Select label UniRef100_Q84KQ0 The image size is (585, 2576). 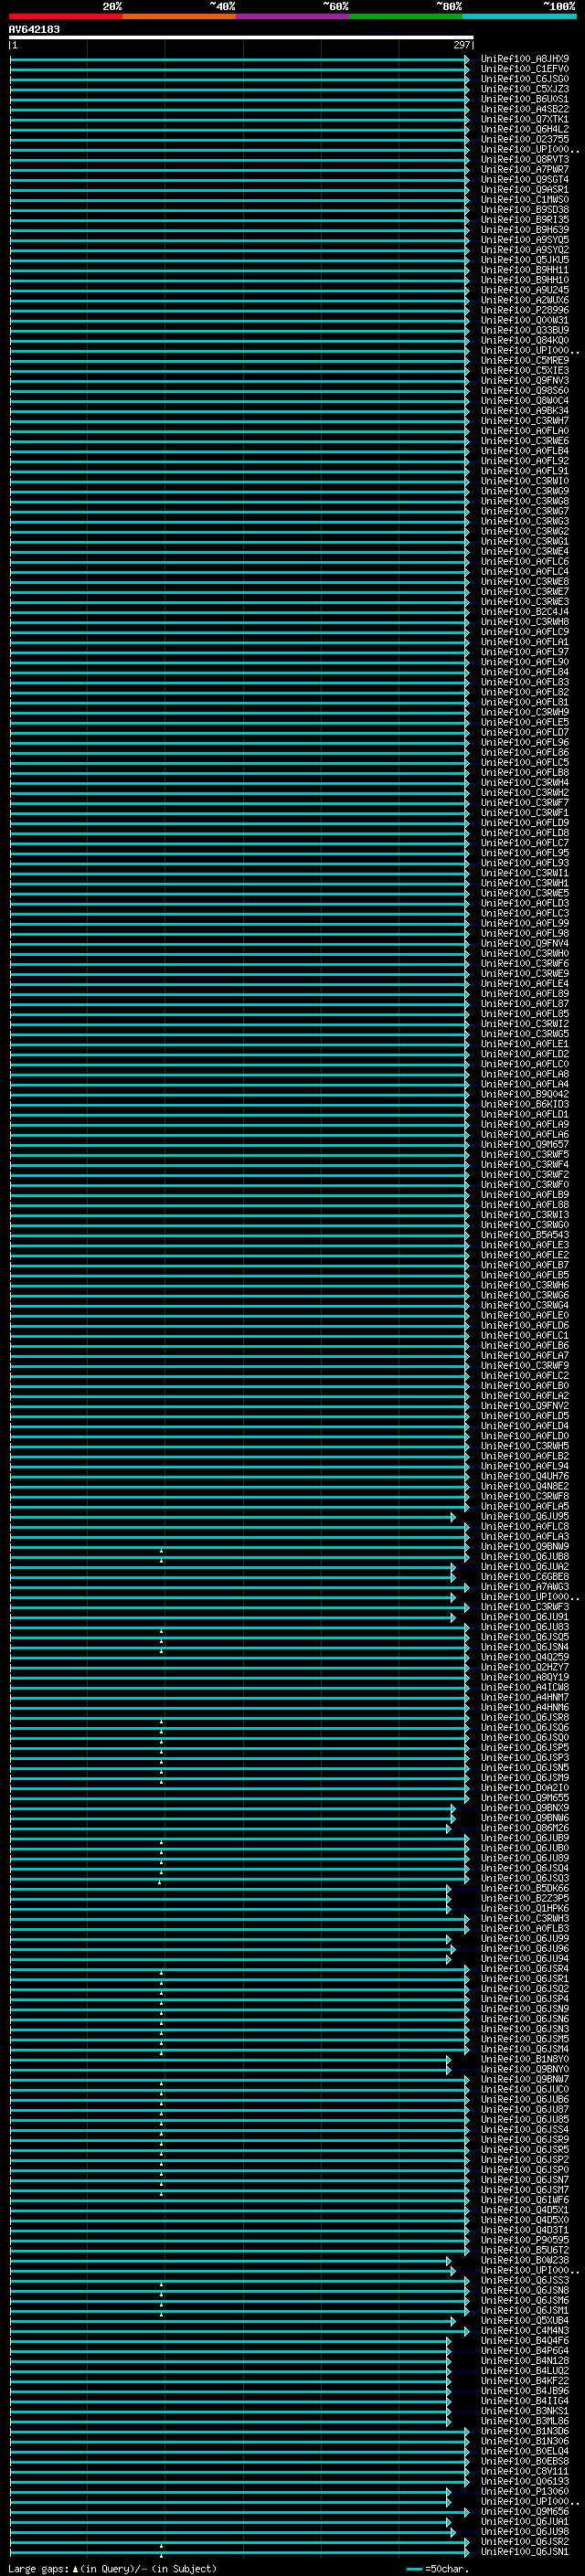pos(525,340)
